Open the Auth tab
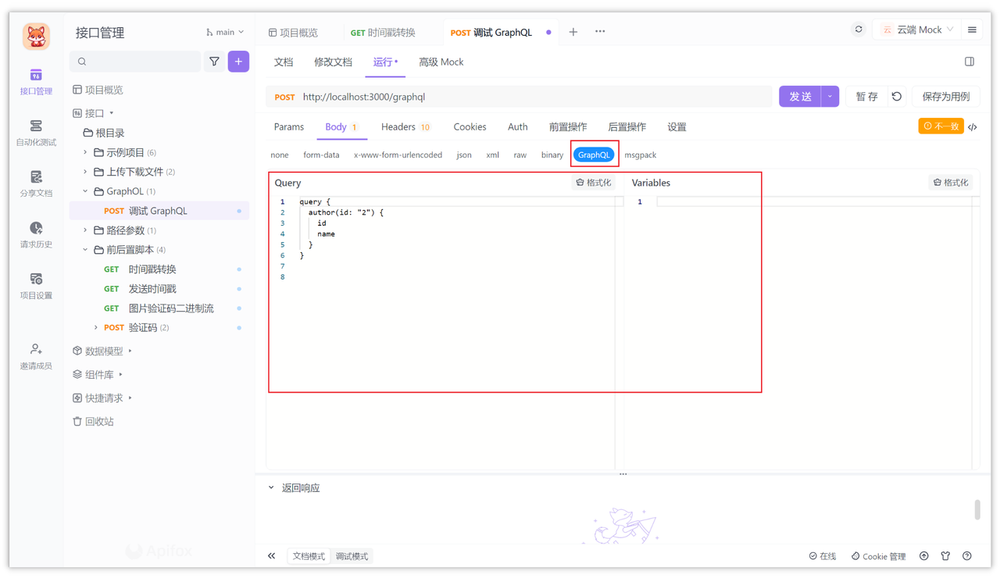 tap(518, 127)
